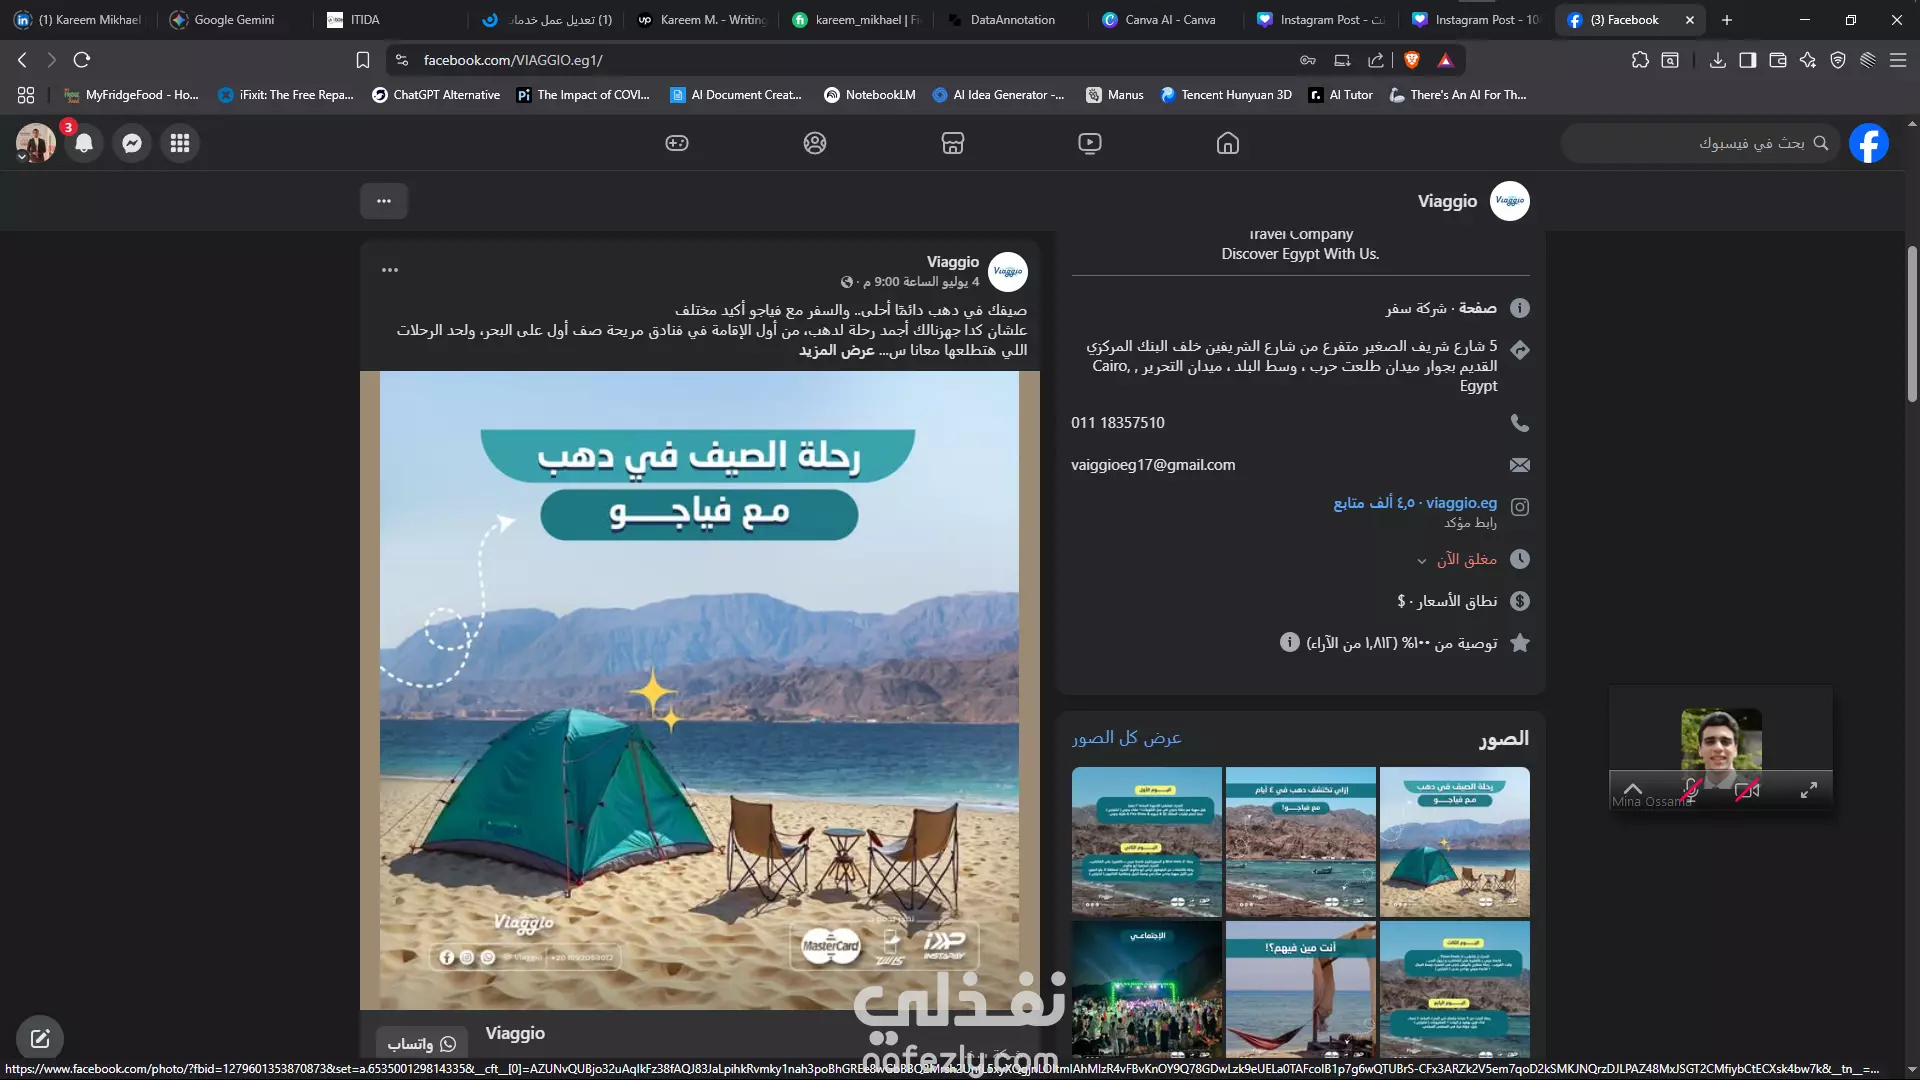Open account menu on profile picture
Viewport: 1920px width, 1080px height.
(35, 143)
